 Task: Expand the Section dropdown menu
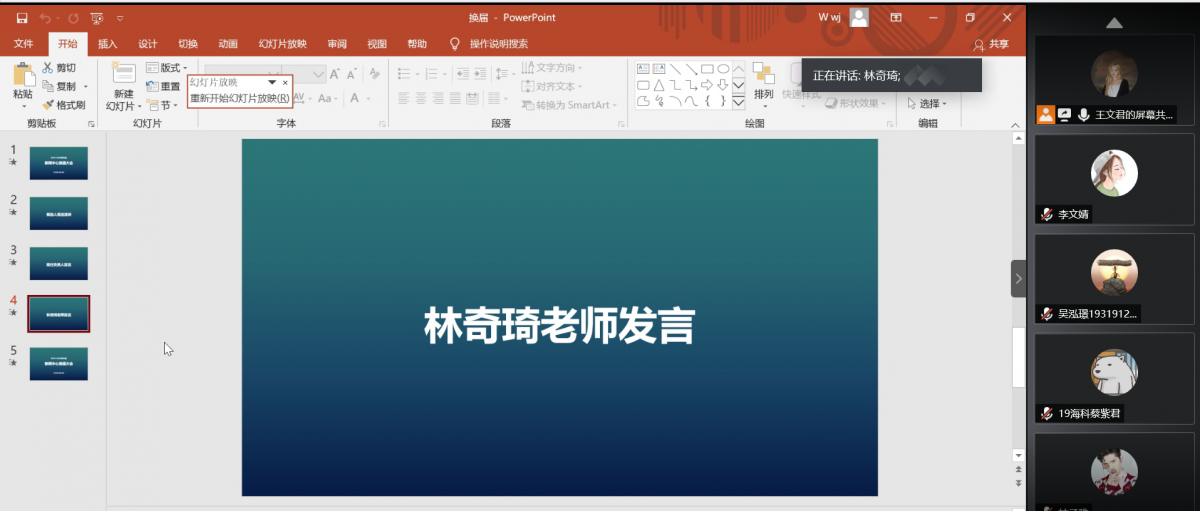[x=162, y=105]
